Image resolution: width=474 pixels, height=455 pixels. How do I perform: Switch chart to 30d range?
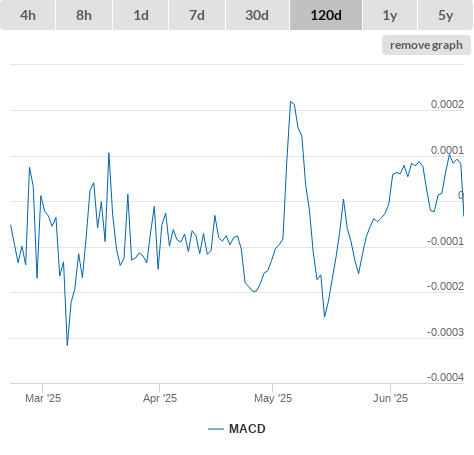click(x=257, y=15)
